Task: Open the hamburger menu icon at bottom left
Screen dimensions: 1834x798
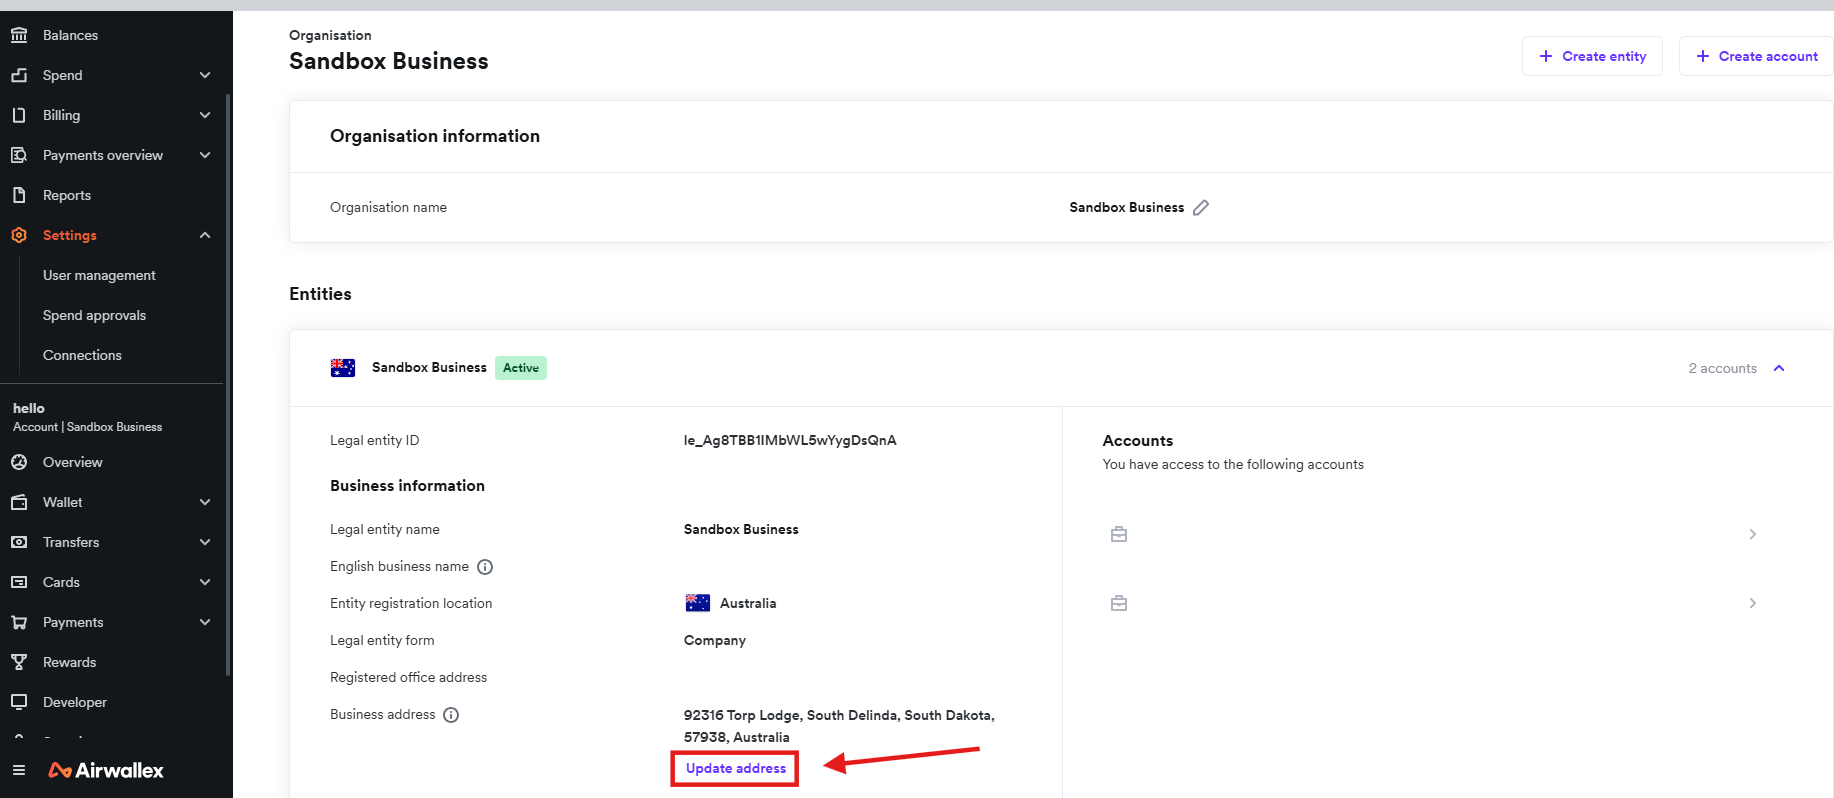Action: [19, 770]
